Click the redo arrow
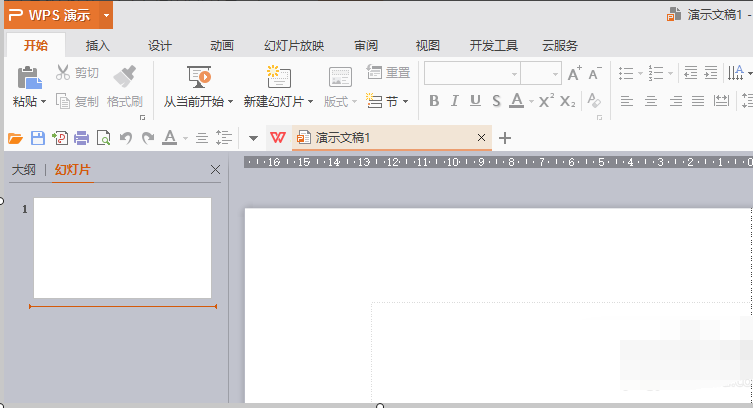 (148, 138)
